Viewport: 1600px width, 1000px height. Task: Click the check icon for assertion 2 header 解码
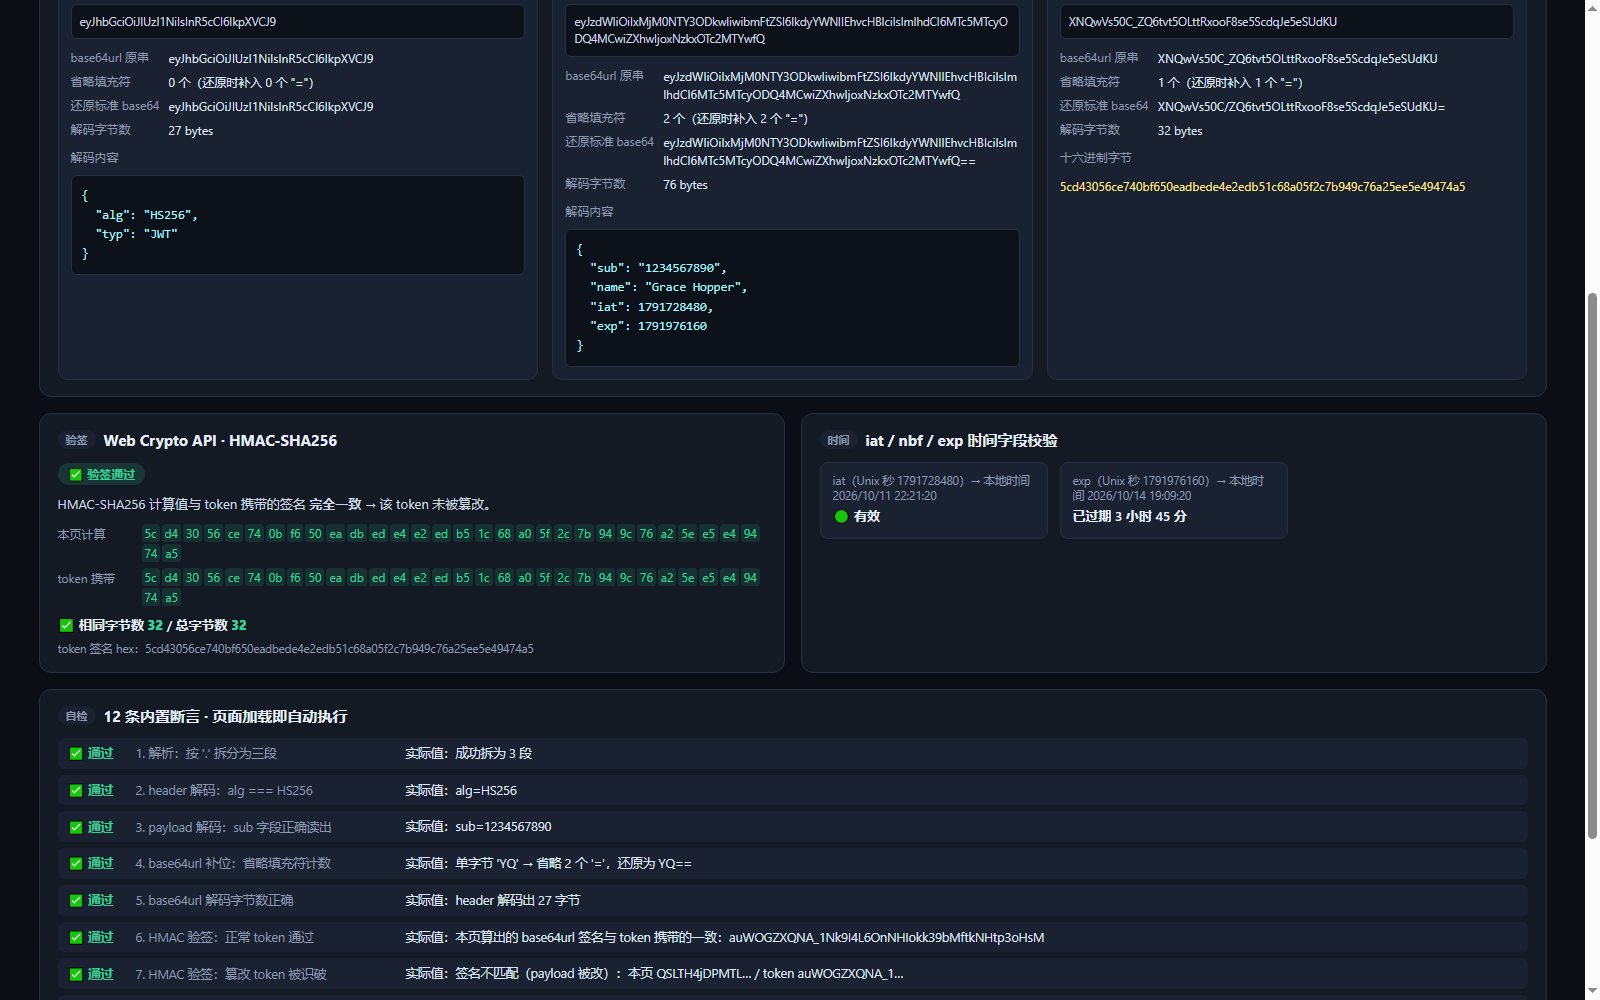(76, 791)
